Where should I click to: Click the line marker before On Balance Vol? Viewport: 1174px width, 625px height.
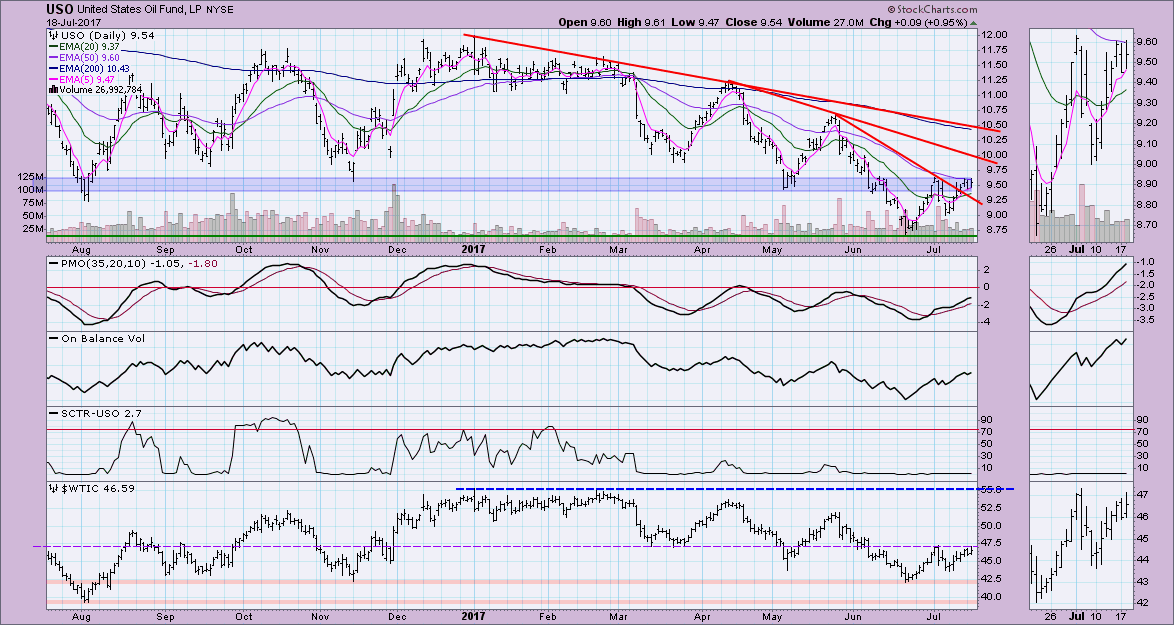click(52, 338)
